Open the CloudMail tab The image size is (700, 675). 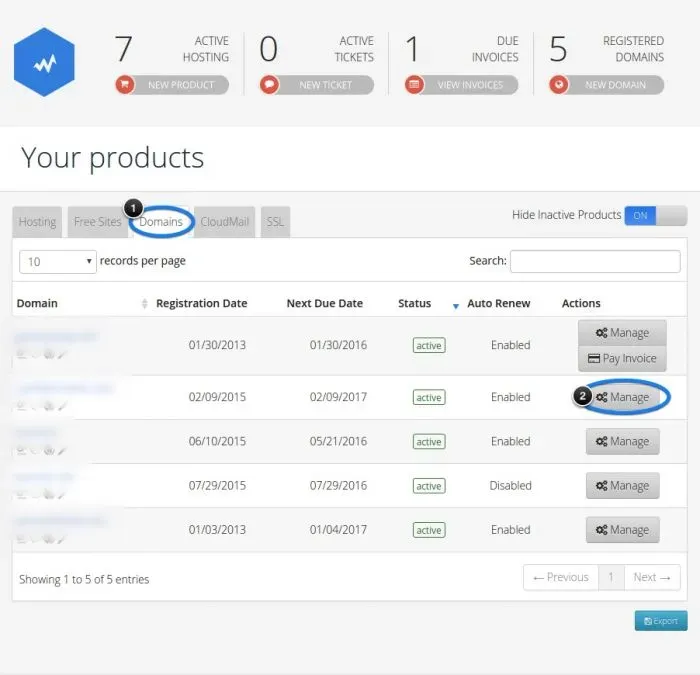click(225, 221)
